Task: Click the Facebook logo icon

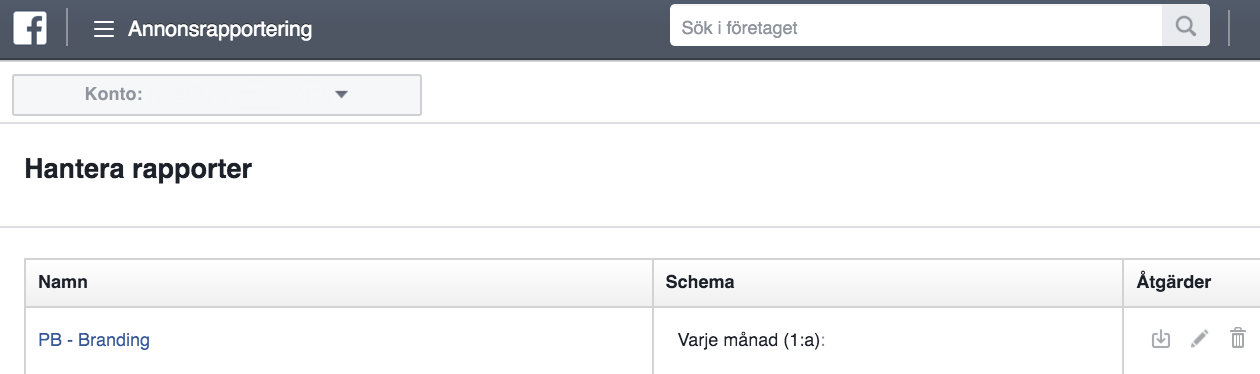Action: click(x=30, y=28)
